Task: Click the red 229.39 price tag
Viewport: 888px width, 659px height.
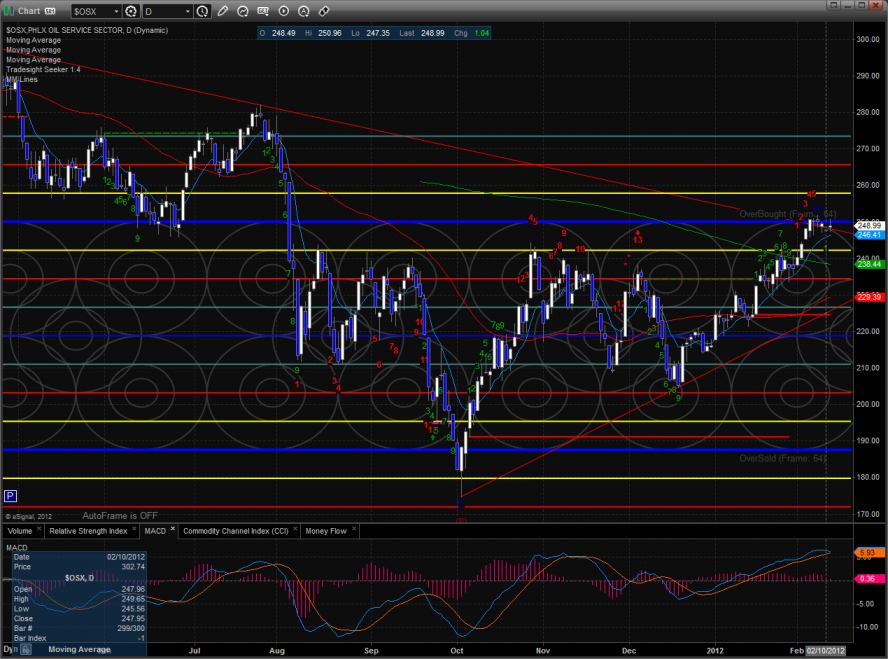Action: (x=869, y=297)
